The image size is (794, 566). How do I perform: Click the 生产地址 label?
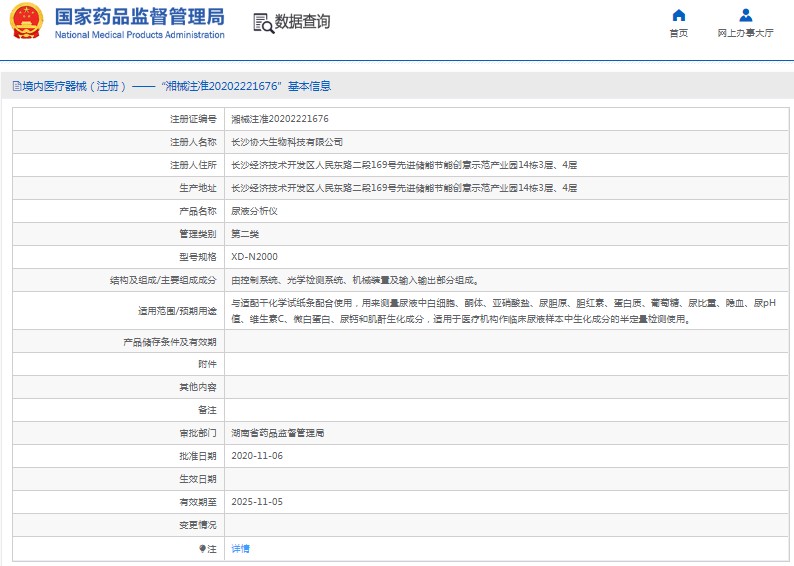tap(198, 188)
